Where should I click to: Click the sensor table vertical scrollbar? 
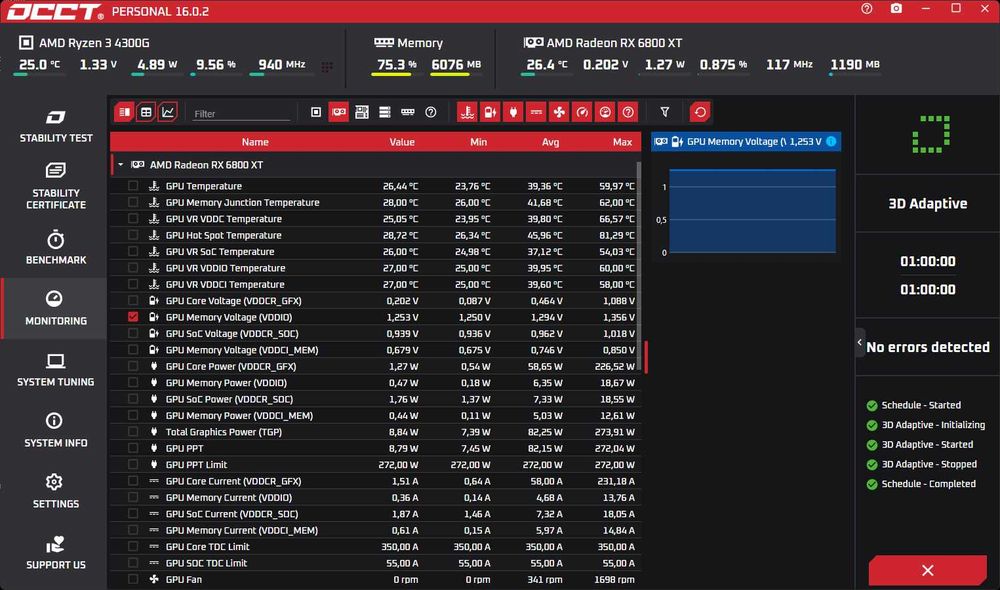click(x=638, y=265)
